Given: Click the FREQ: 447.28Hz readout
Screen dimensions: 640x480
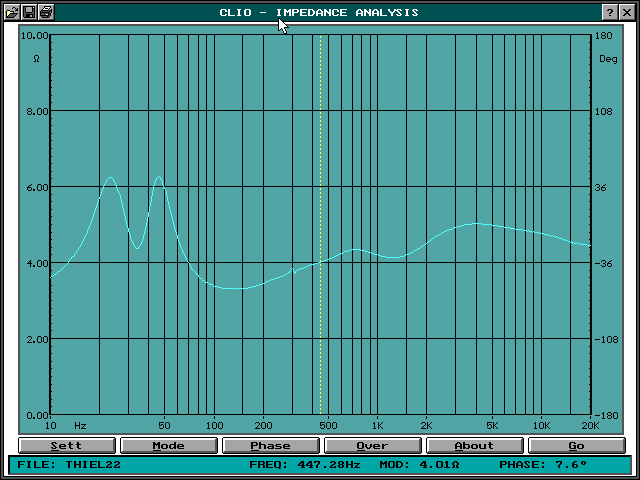Looking at the screenshot, I should coord(304,465).
